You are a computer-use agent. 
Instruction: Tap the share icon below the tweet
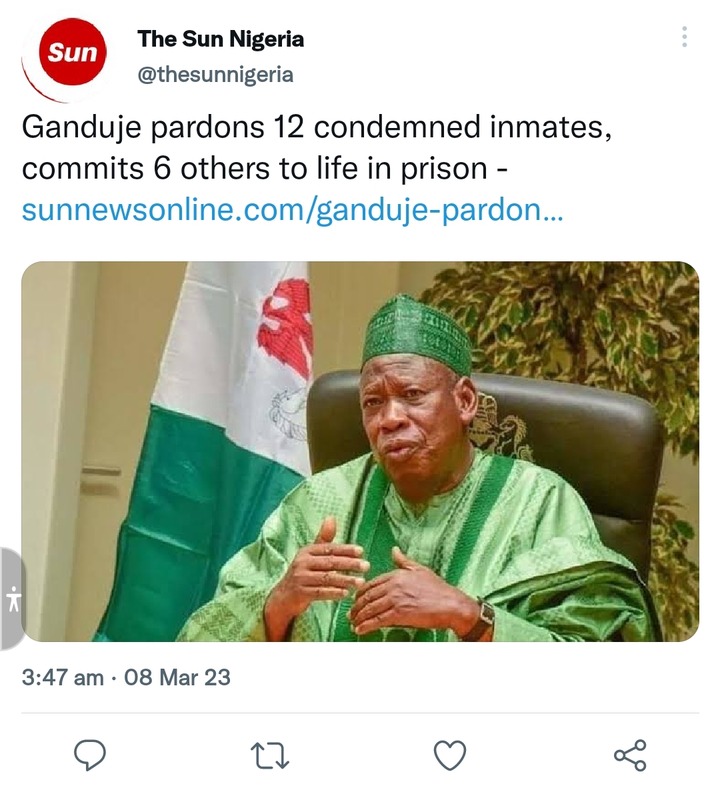(629, 753)
